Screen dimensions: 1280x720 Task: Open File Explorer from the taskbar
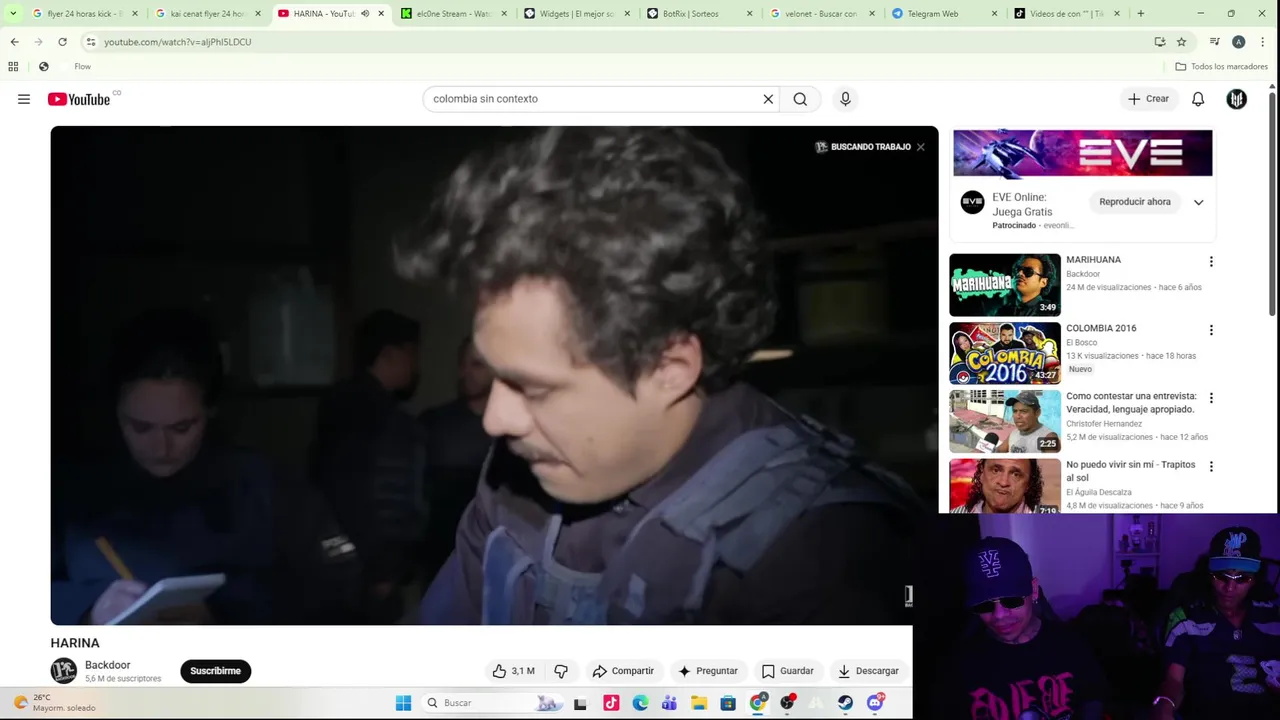click(x=699, y=703)
